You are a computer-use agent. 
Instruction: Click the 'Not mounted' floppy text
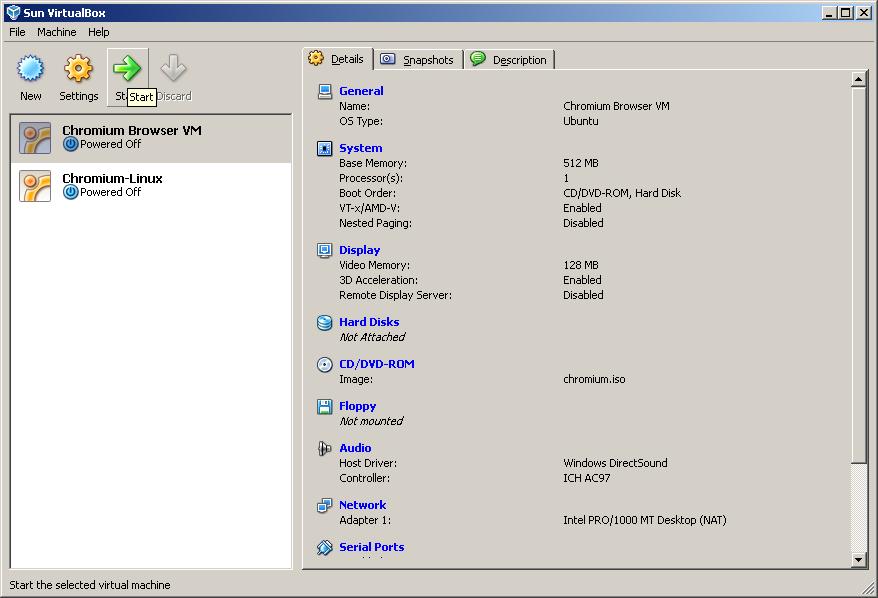pos(371,422)
